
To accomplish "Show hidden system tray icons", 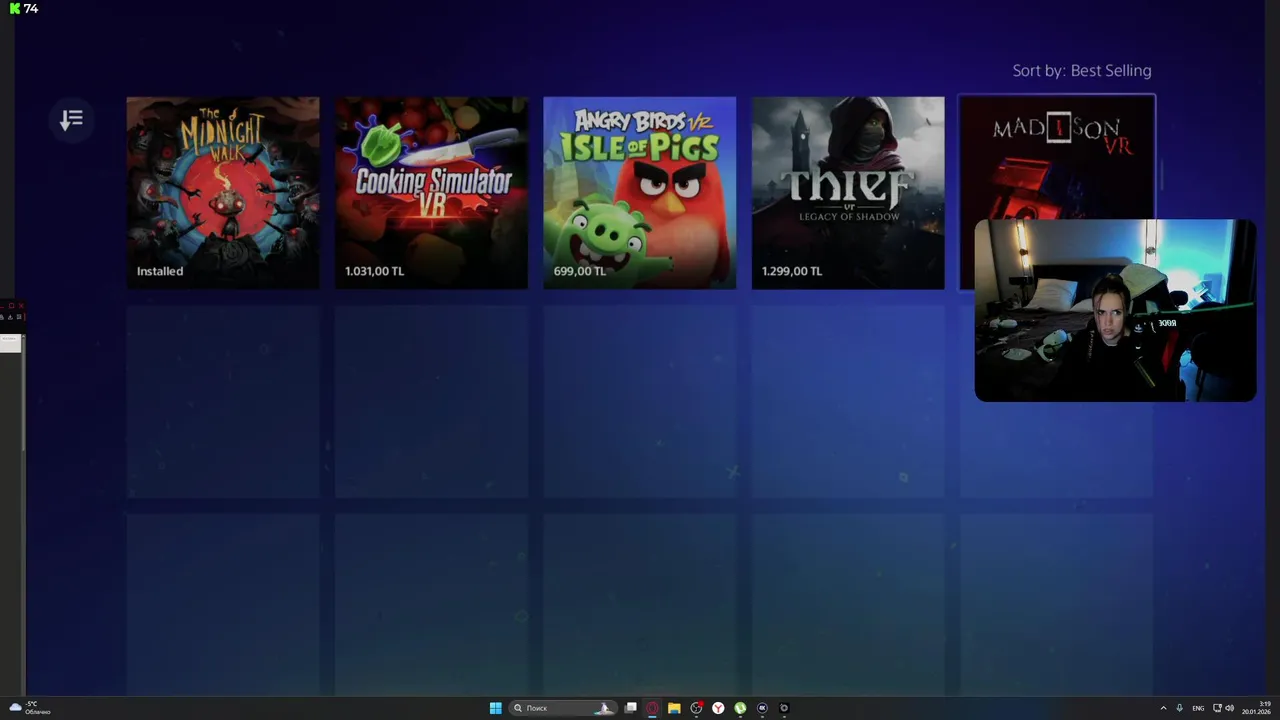I will pos(1163,708).
